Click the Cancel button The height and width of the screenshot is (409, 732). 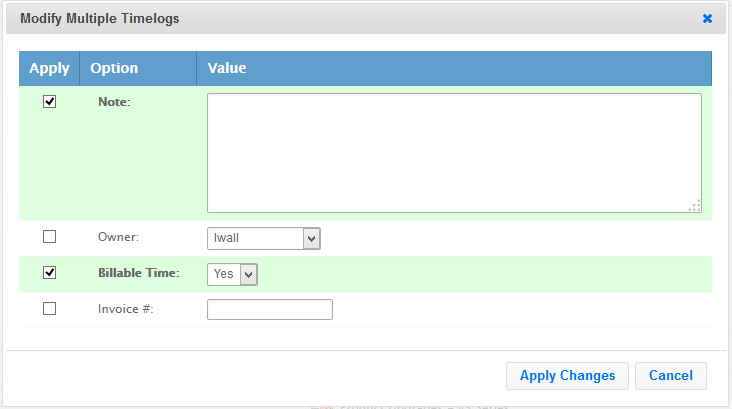click(671, 375)
